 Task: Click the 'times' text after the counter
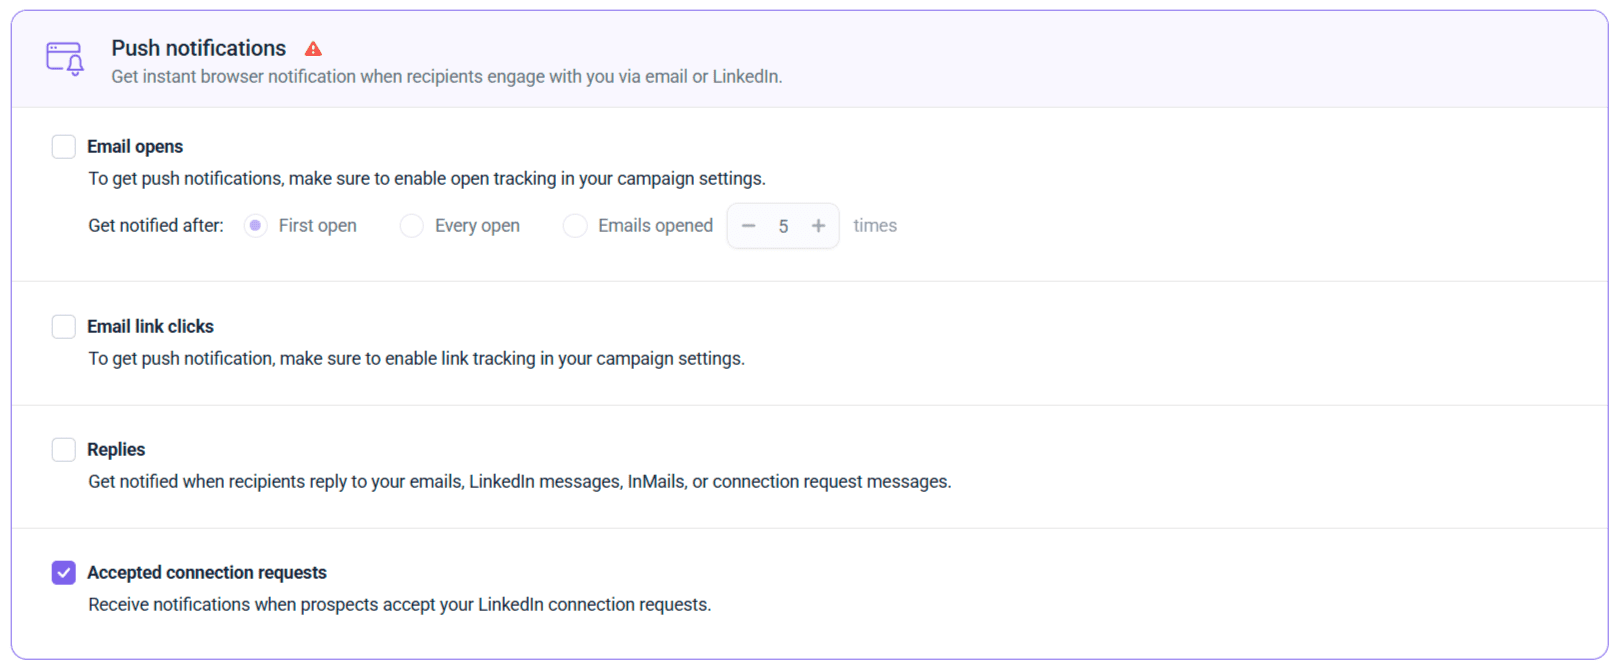point(875,226)
